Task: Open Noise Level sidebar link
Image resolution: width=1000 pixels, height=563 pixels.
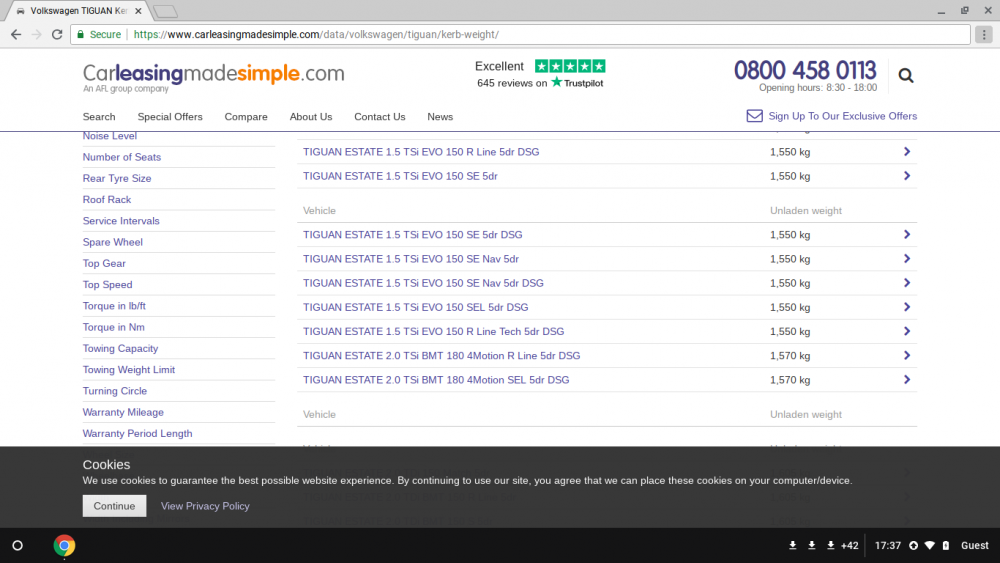Action: pos(110,136)
